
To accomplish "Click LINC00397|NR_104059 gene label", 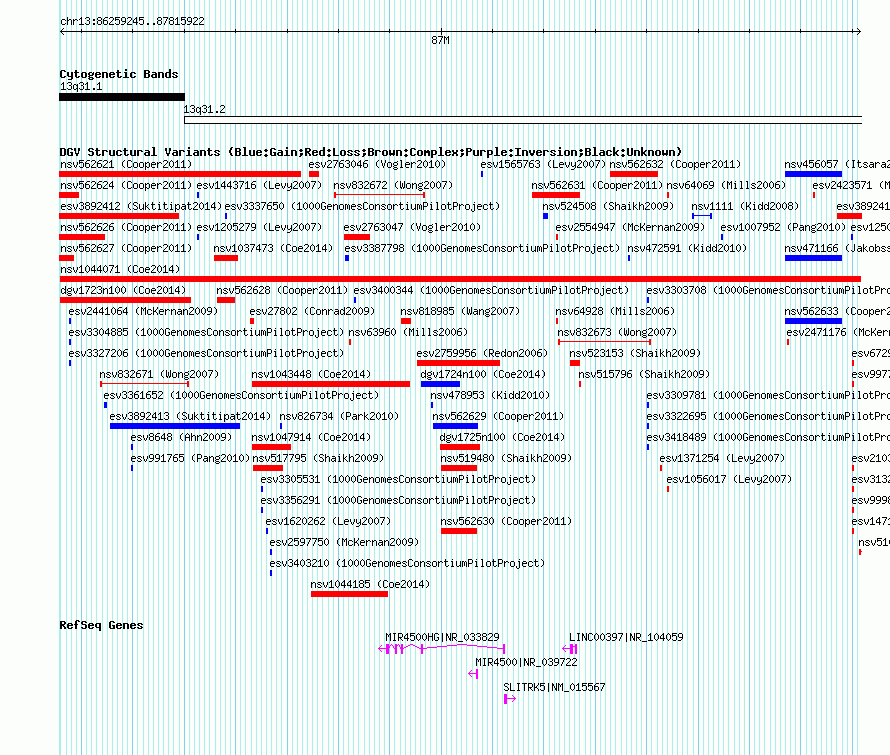I will (x=626, y=637).
